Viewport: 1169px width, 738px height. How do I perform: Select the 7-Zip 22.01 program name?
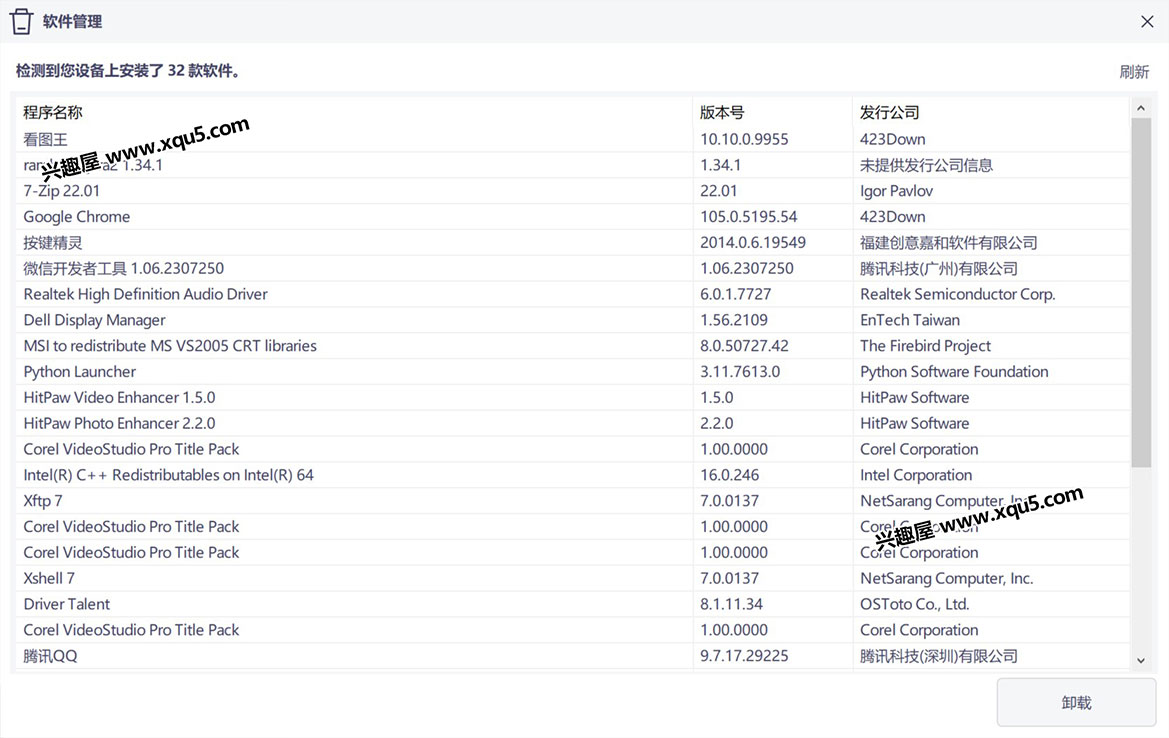[61, 191]
